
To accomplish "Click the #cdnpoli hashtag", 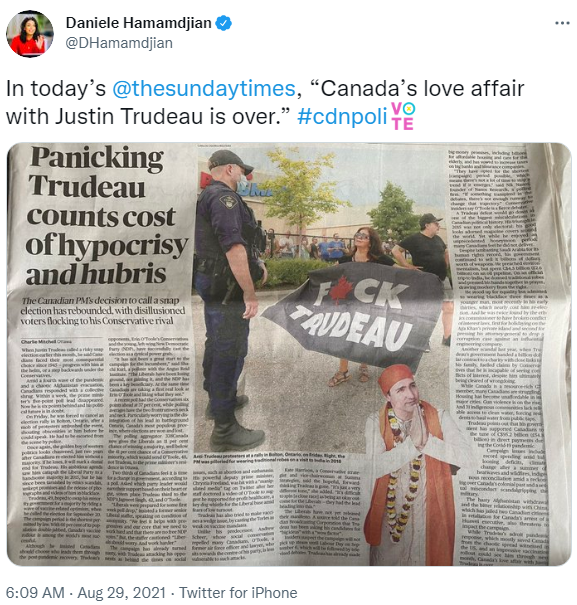I will coord(342,116).
